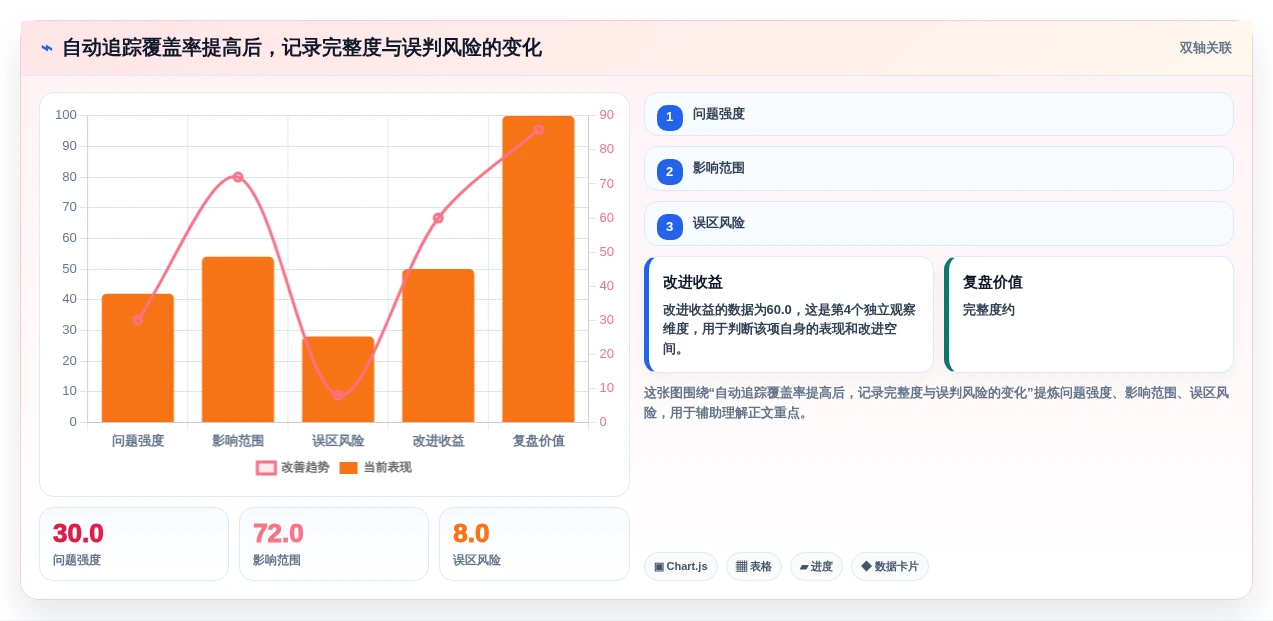1273x621 pixels.
Task: Click the trend line point at 复盘价值 bar top
Action: pyautogui.click(x=538, y=130)
